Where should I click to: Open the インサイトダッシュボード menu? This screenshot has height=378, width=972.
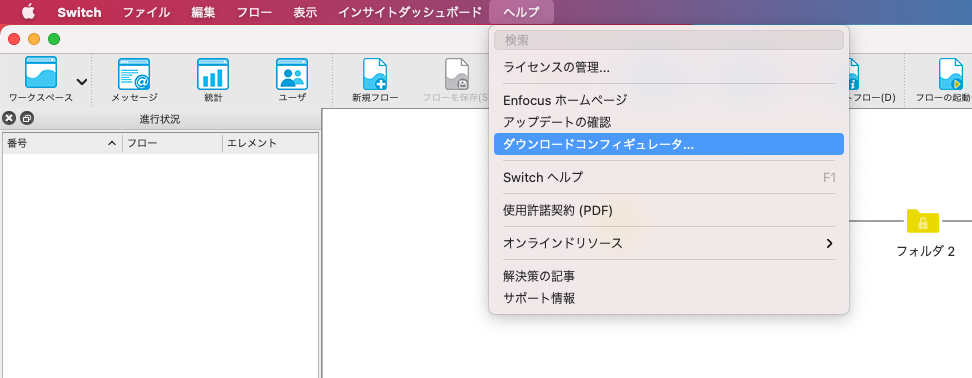click(410, 12)
